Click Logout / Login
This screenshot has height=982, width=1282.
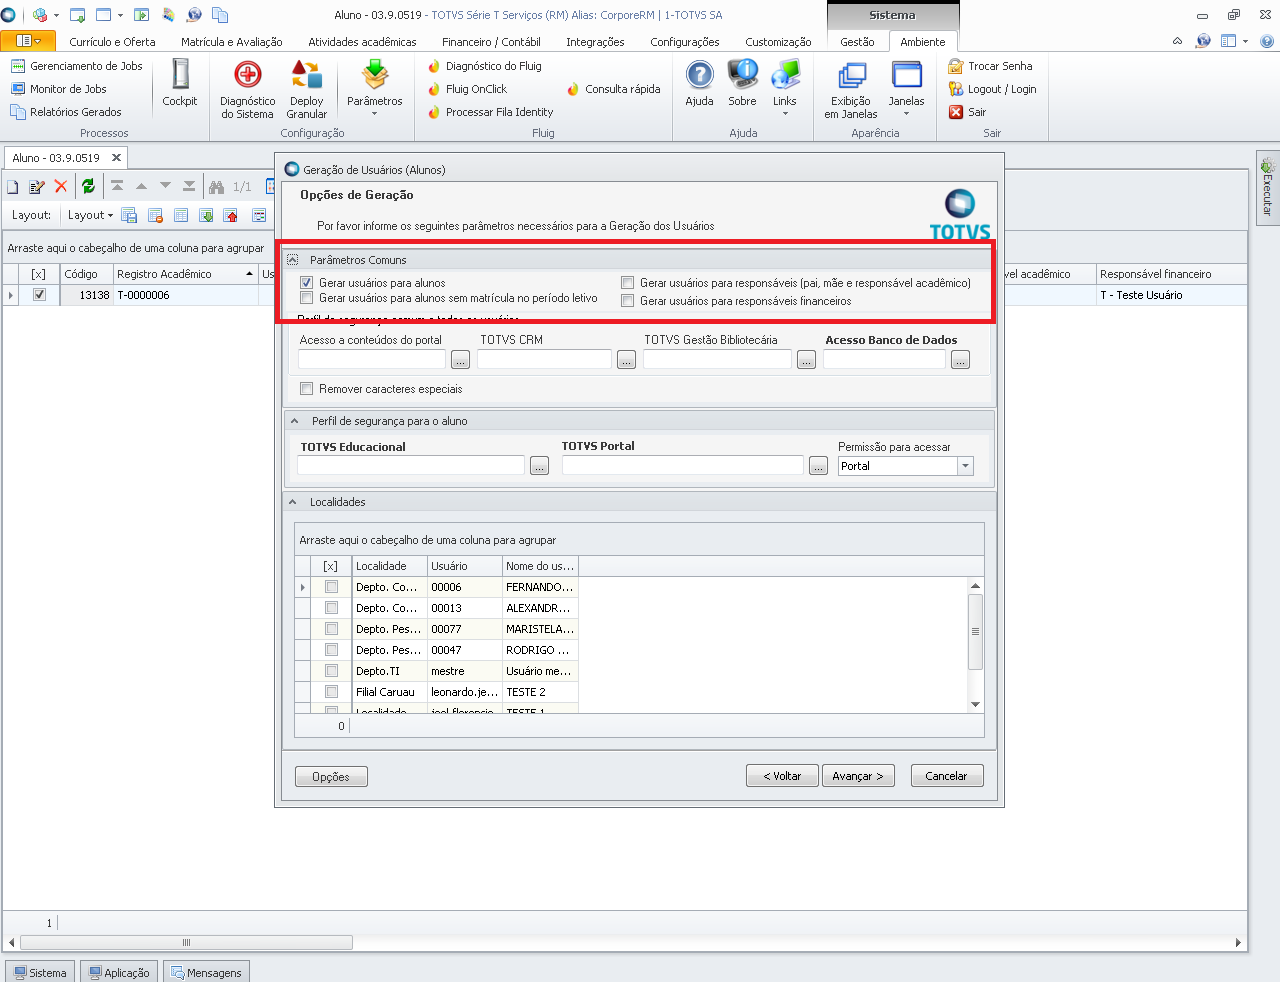click(x=992, y=89)
